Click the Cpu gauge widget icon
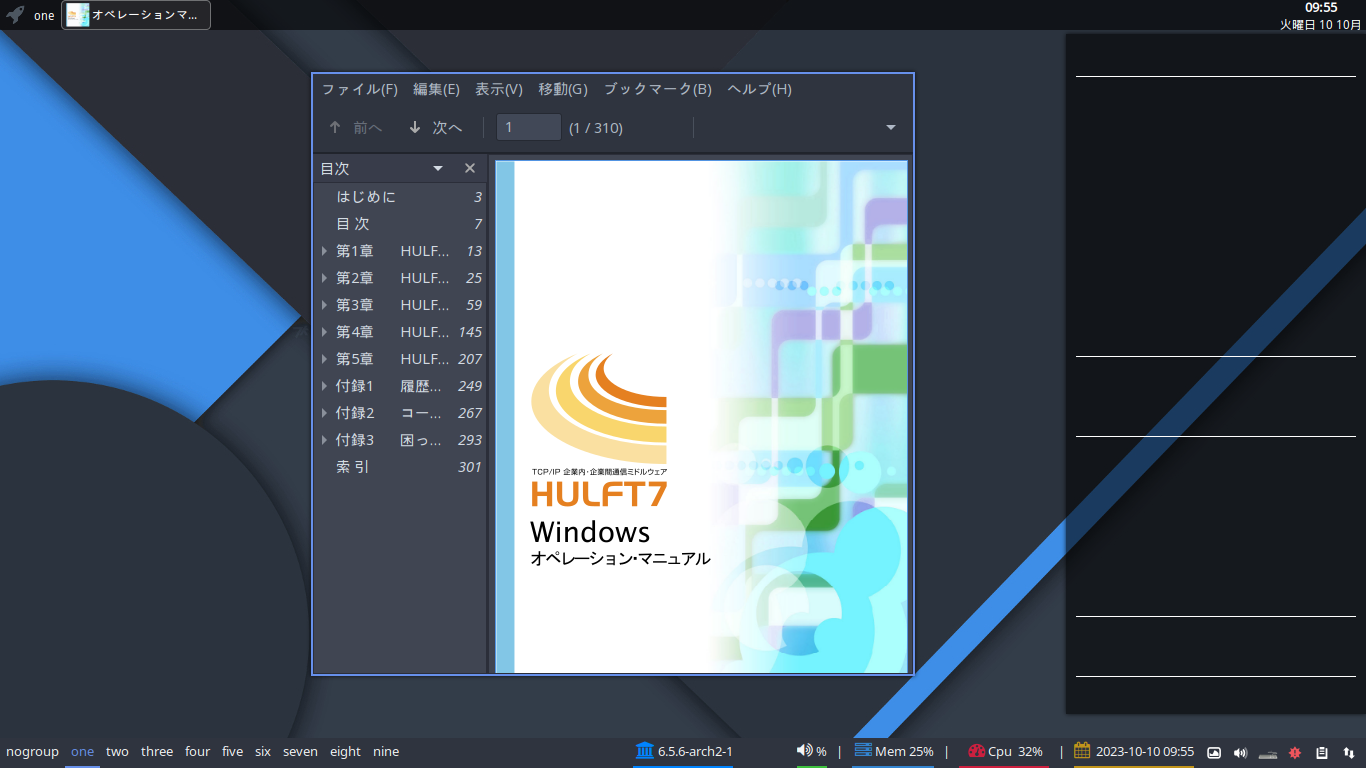This screenshot has width=1366, height=768. (977, 751)
